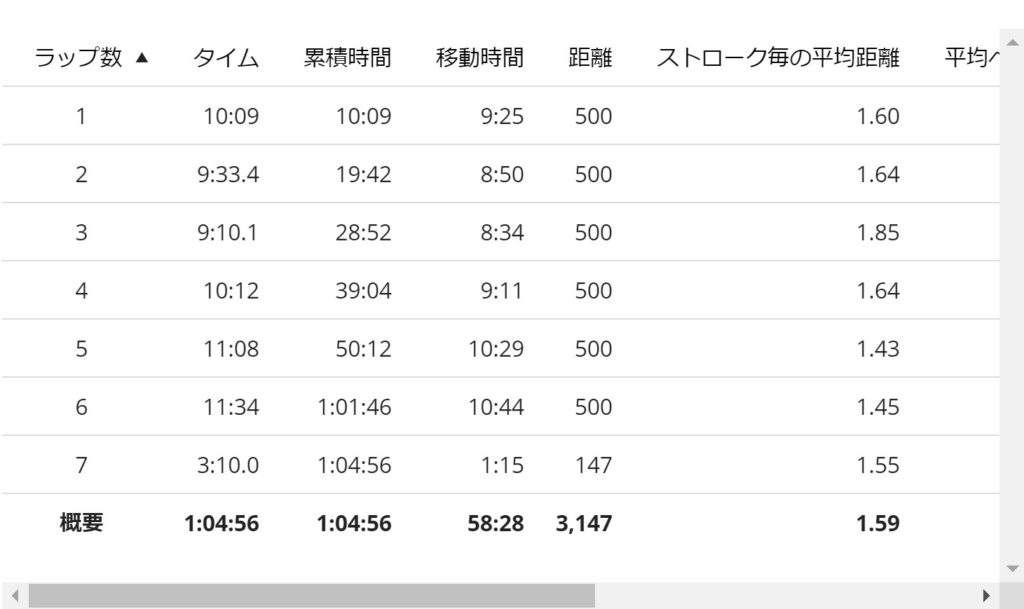Screen dimensions: 1024x609
Task: Click vertical scrollbar down arrow
Action: (1012, 569)
